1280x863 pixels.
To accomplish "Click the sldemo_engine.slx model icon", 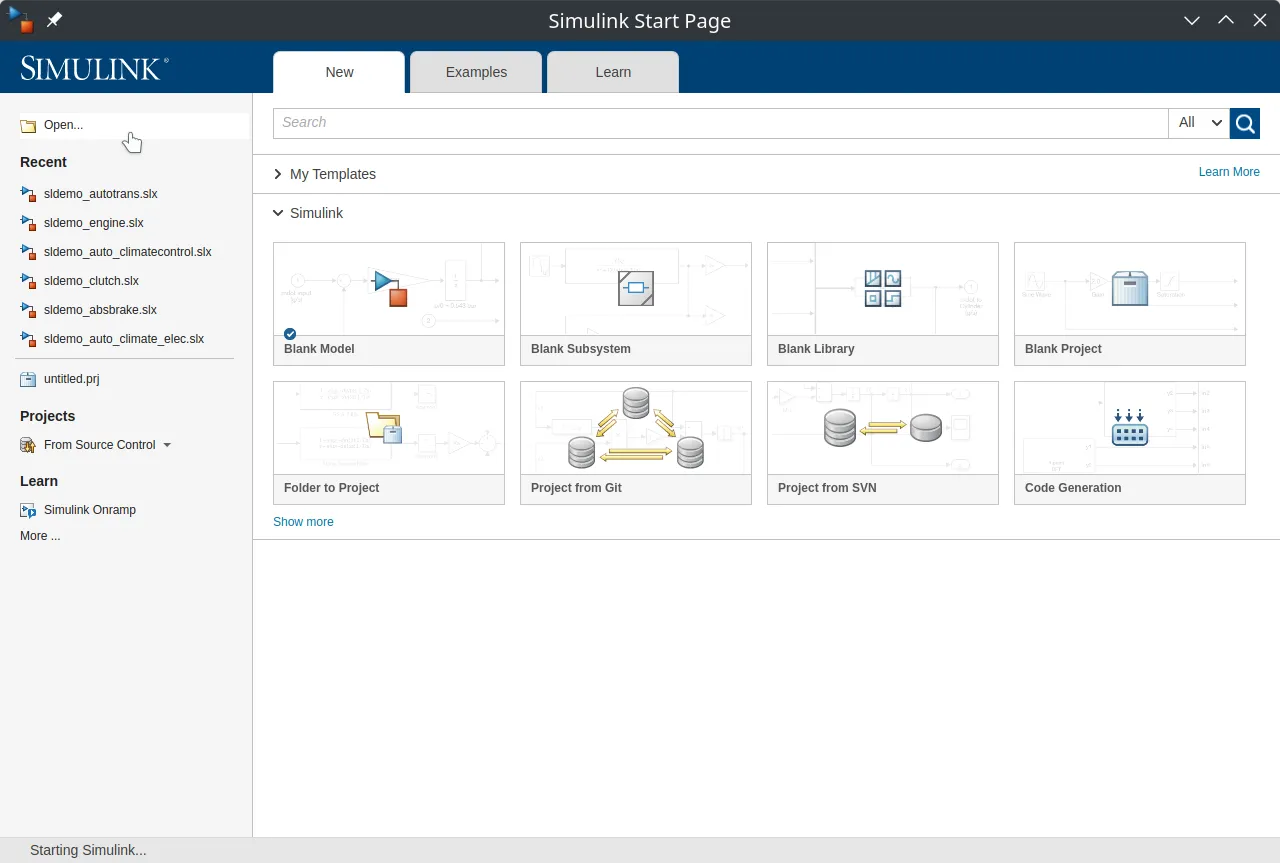I will tap(28, 223).
